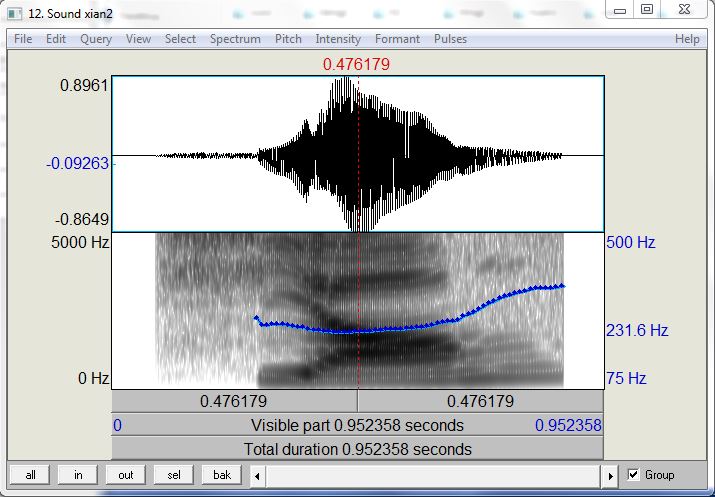Play the Total duration 0.952358 seconds bar

(x=358, y=449)
